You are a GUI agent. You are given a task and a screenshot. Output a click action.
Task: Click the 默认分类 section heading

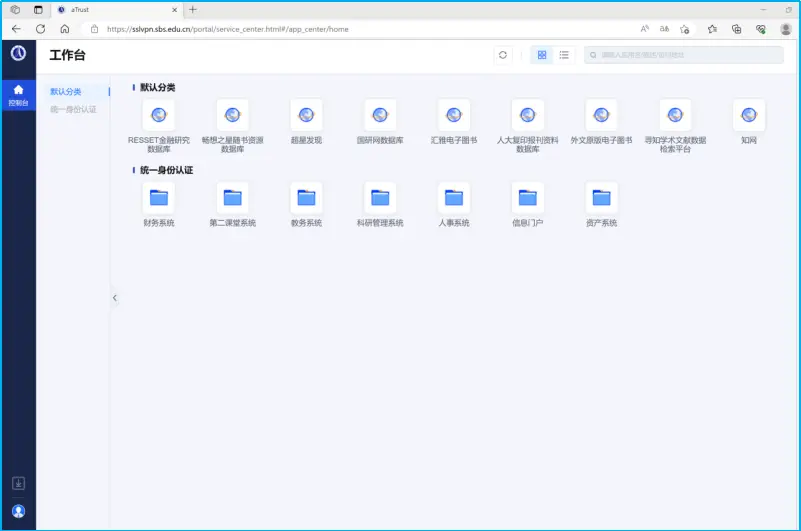coord(157,87)
